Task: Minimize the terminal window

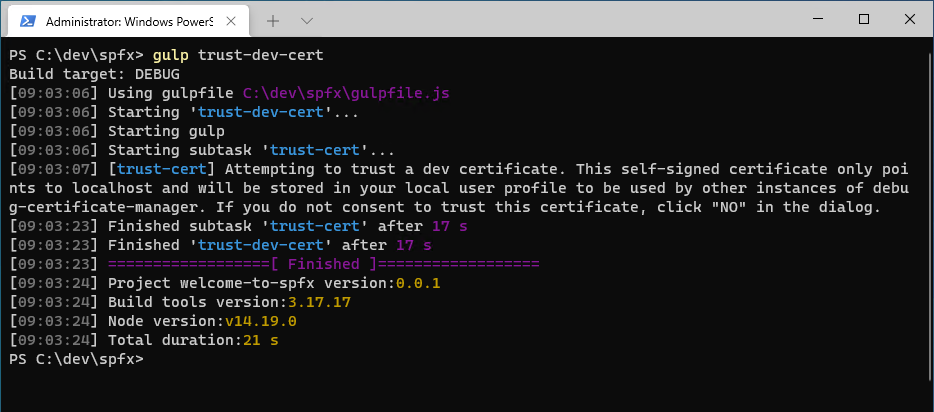Action: click(817, 19)
